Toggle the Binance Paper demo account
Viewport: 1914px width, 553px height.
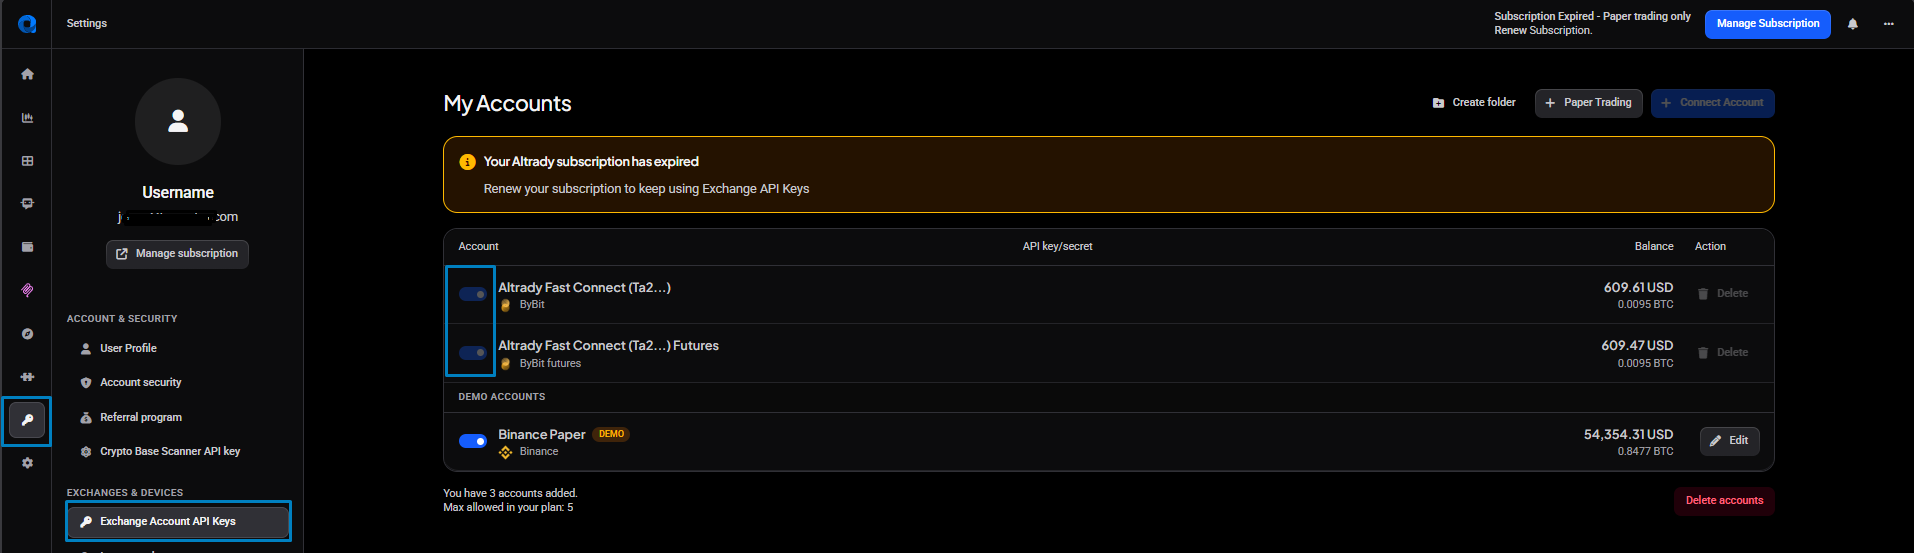tap(473, 441)
